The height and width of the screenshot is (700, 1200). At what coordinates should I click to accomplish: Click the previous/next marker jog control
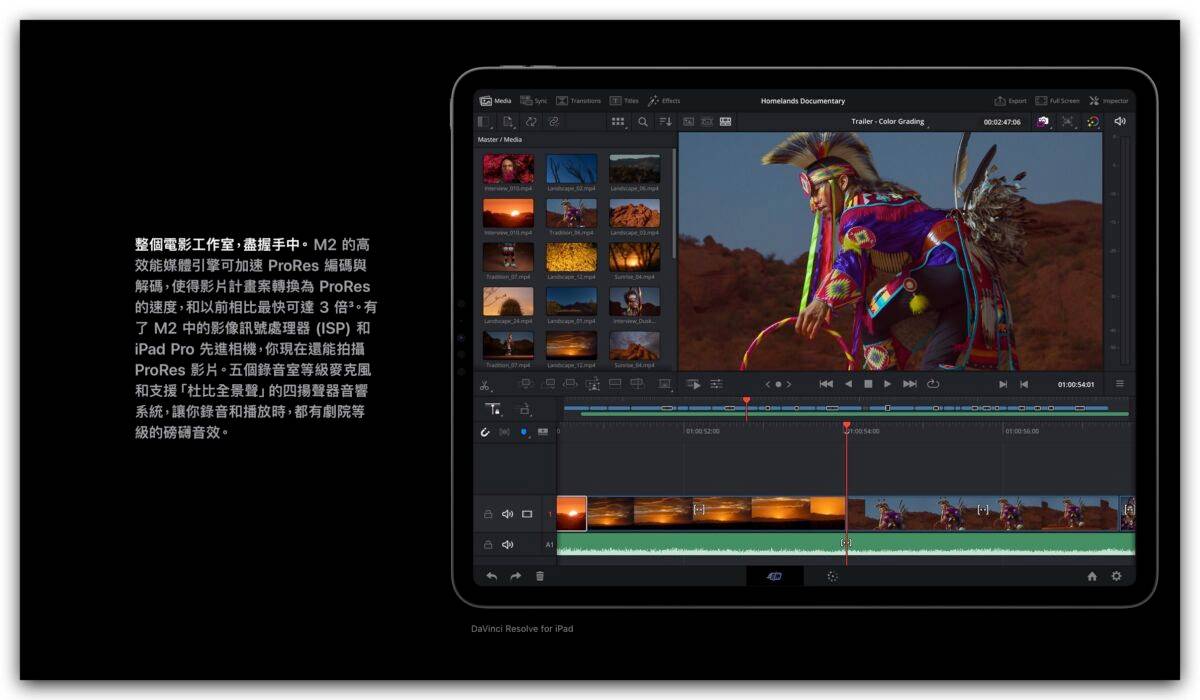[x=777, y=384]
